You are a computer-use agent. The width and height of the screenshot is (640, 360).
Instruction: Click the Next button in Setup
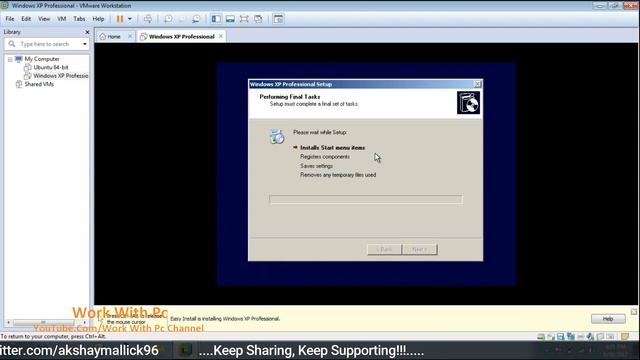tap(420, 249)
